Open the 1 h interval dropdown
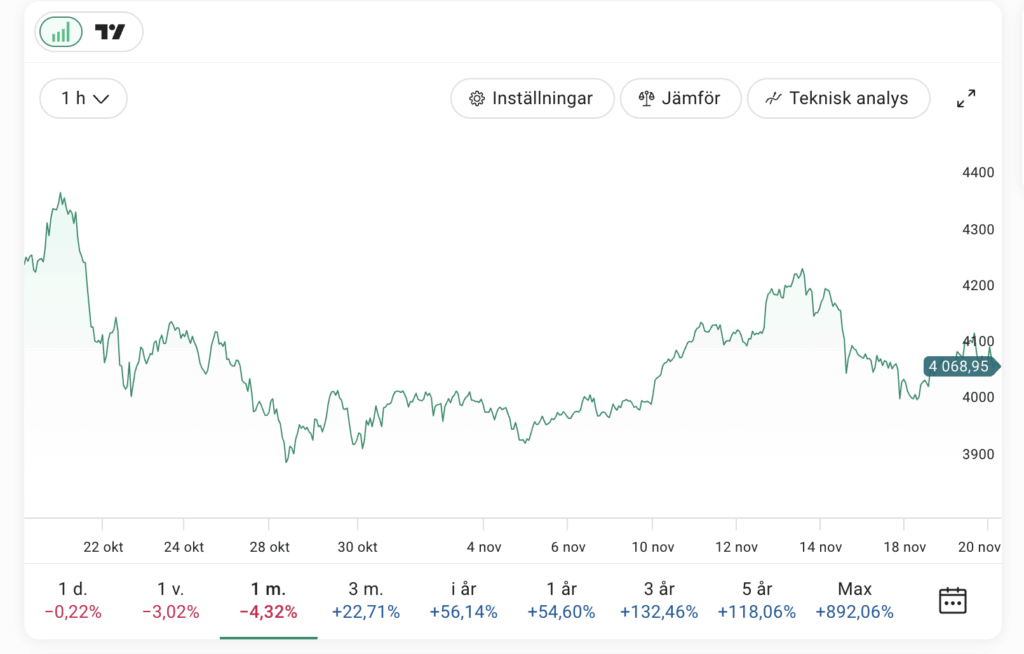 click(x=84, y=98)
